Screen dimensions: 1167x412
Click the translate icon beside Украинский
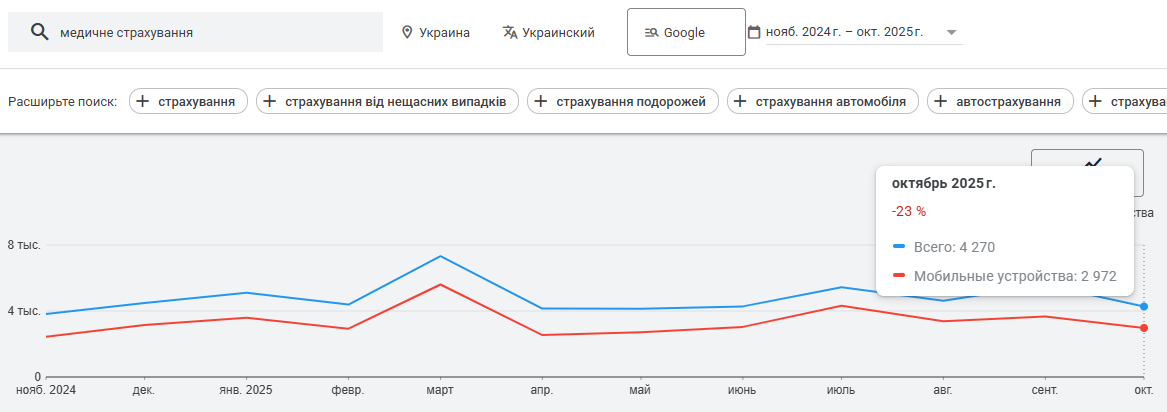(510, 32)
